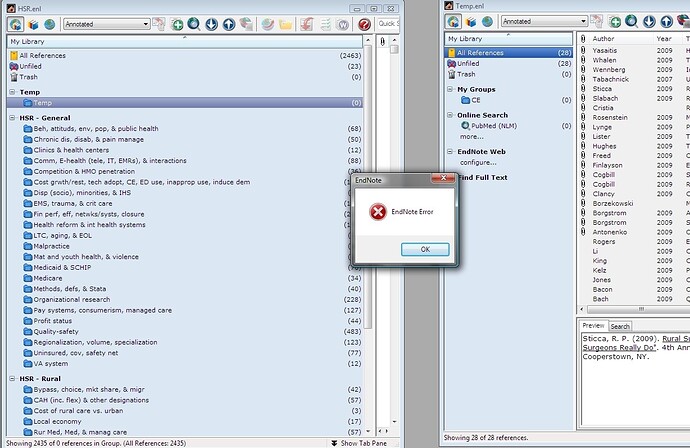Open Online Search magnifier in HSR toolbar

point(194,24)
